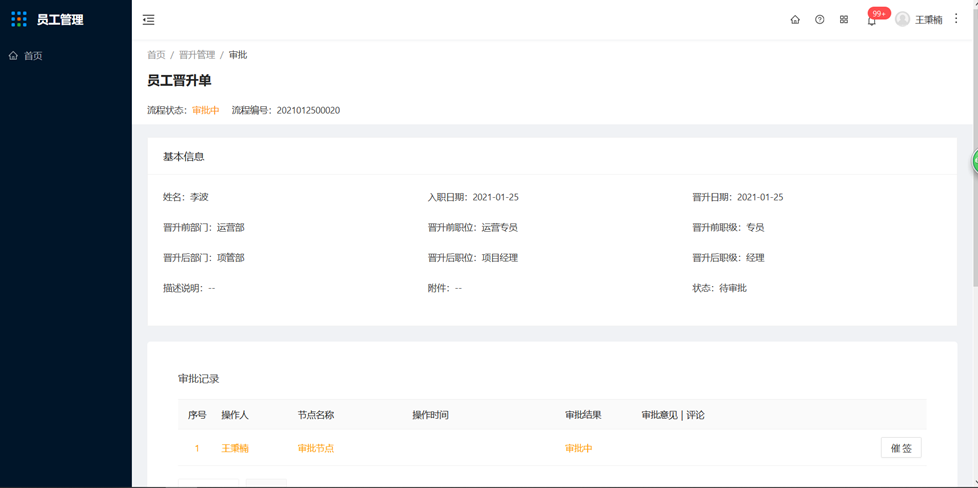Click the 附件 field label
This screenshot has height=488, width=978.
[x=438, y=288]
